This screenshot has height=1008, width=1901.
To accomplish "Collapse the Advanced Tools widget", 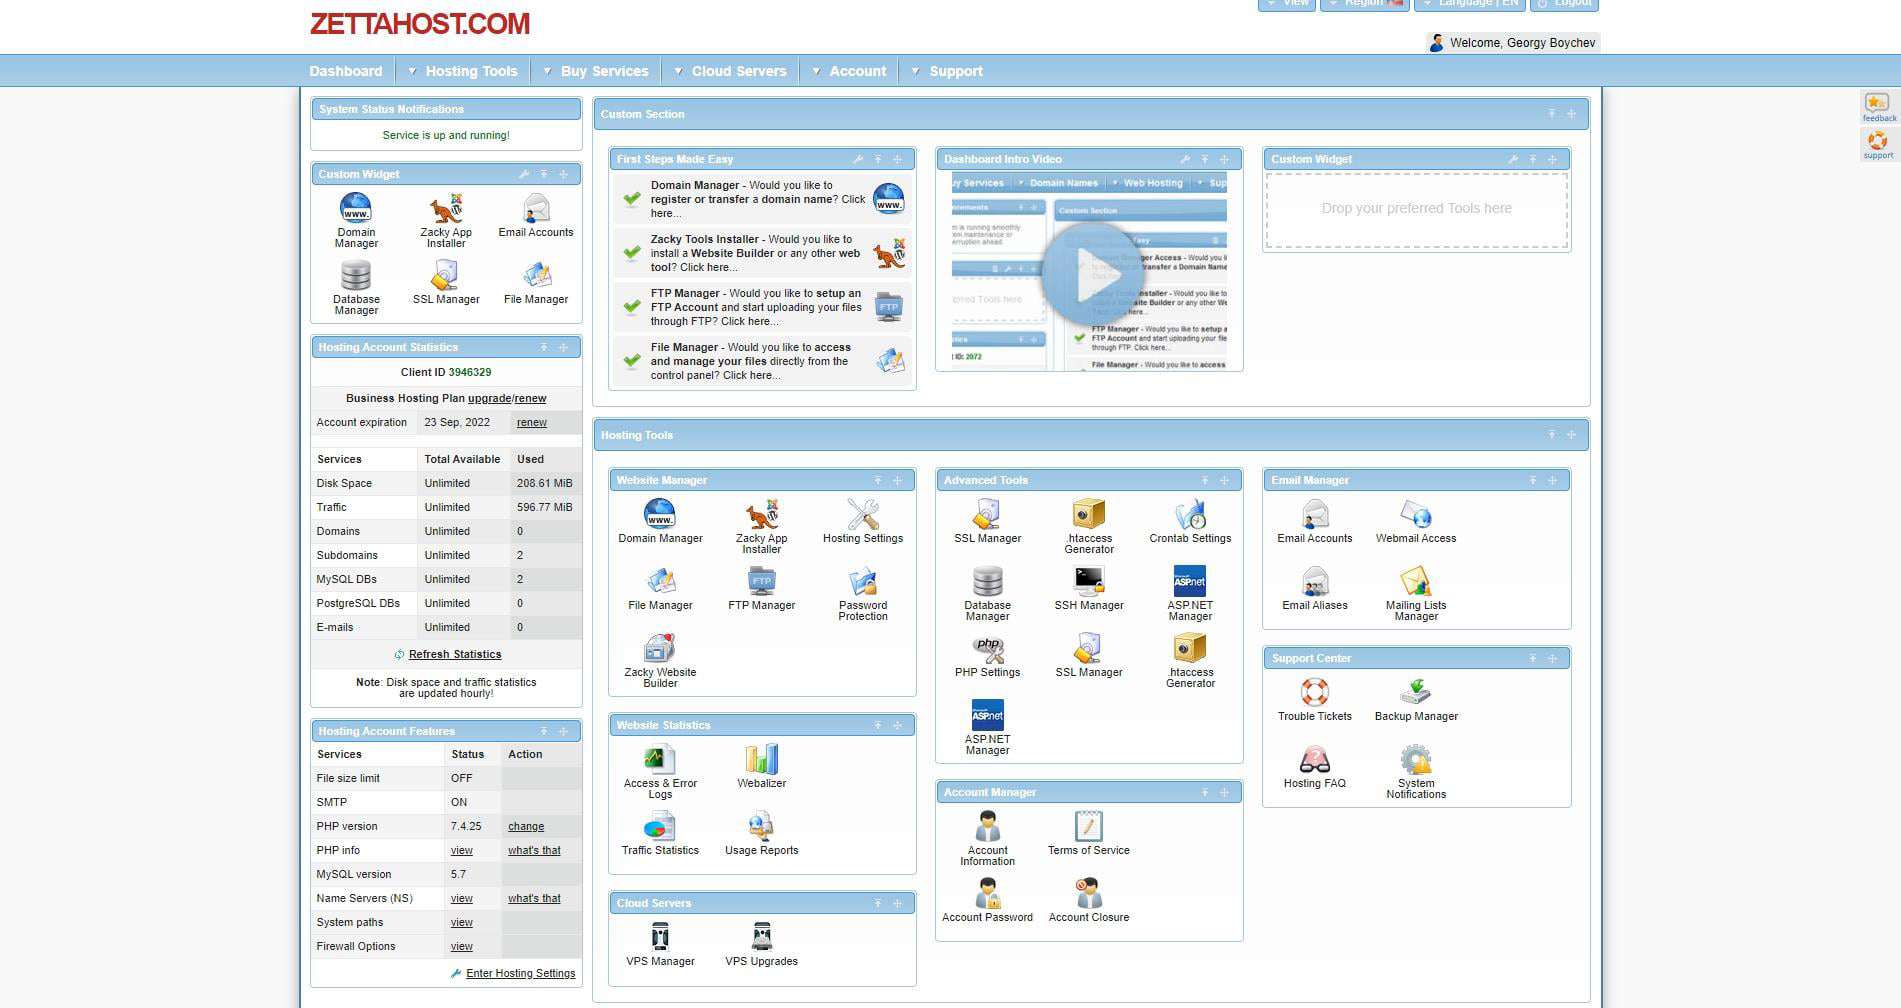I will click(x=1205, y=480).
